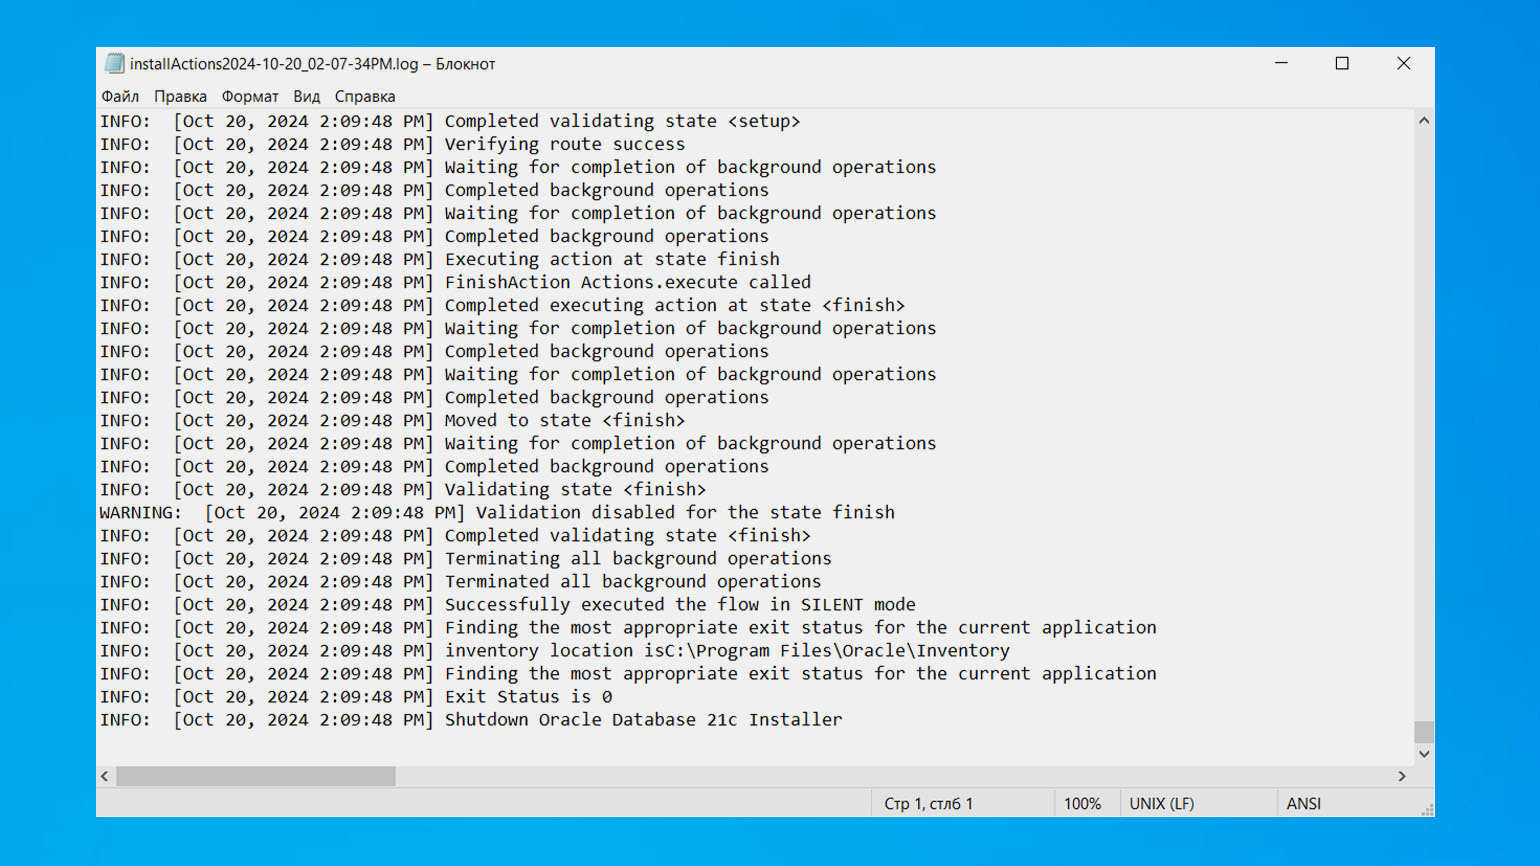Click the horizontal scrollbar left arrow
This screenshot has height=866, width=1540.
click(105, 776)
